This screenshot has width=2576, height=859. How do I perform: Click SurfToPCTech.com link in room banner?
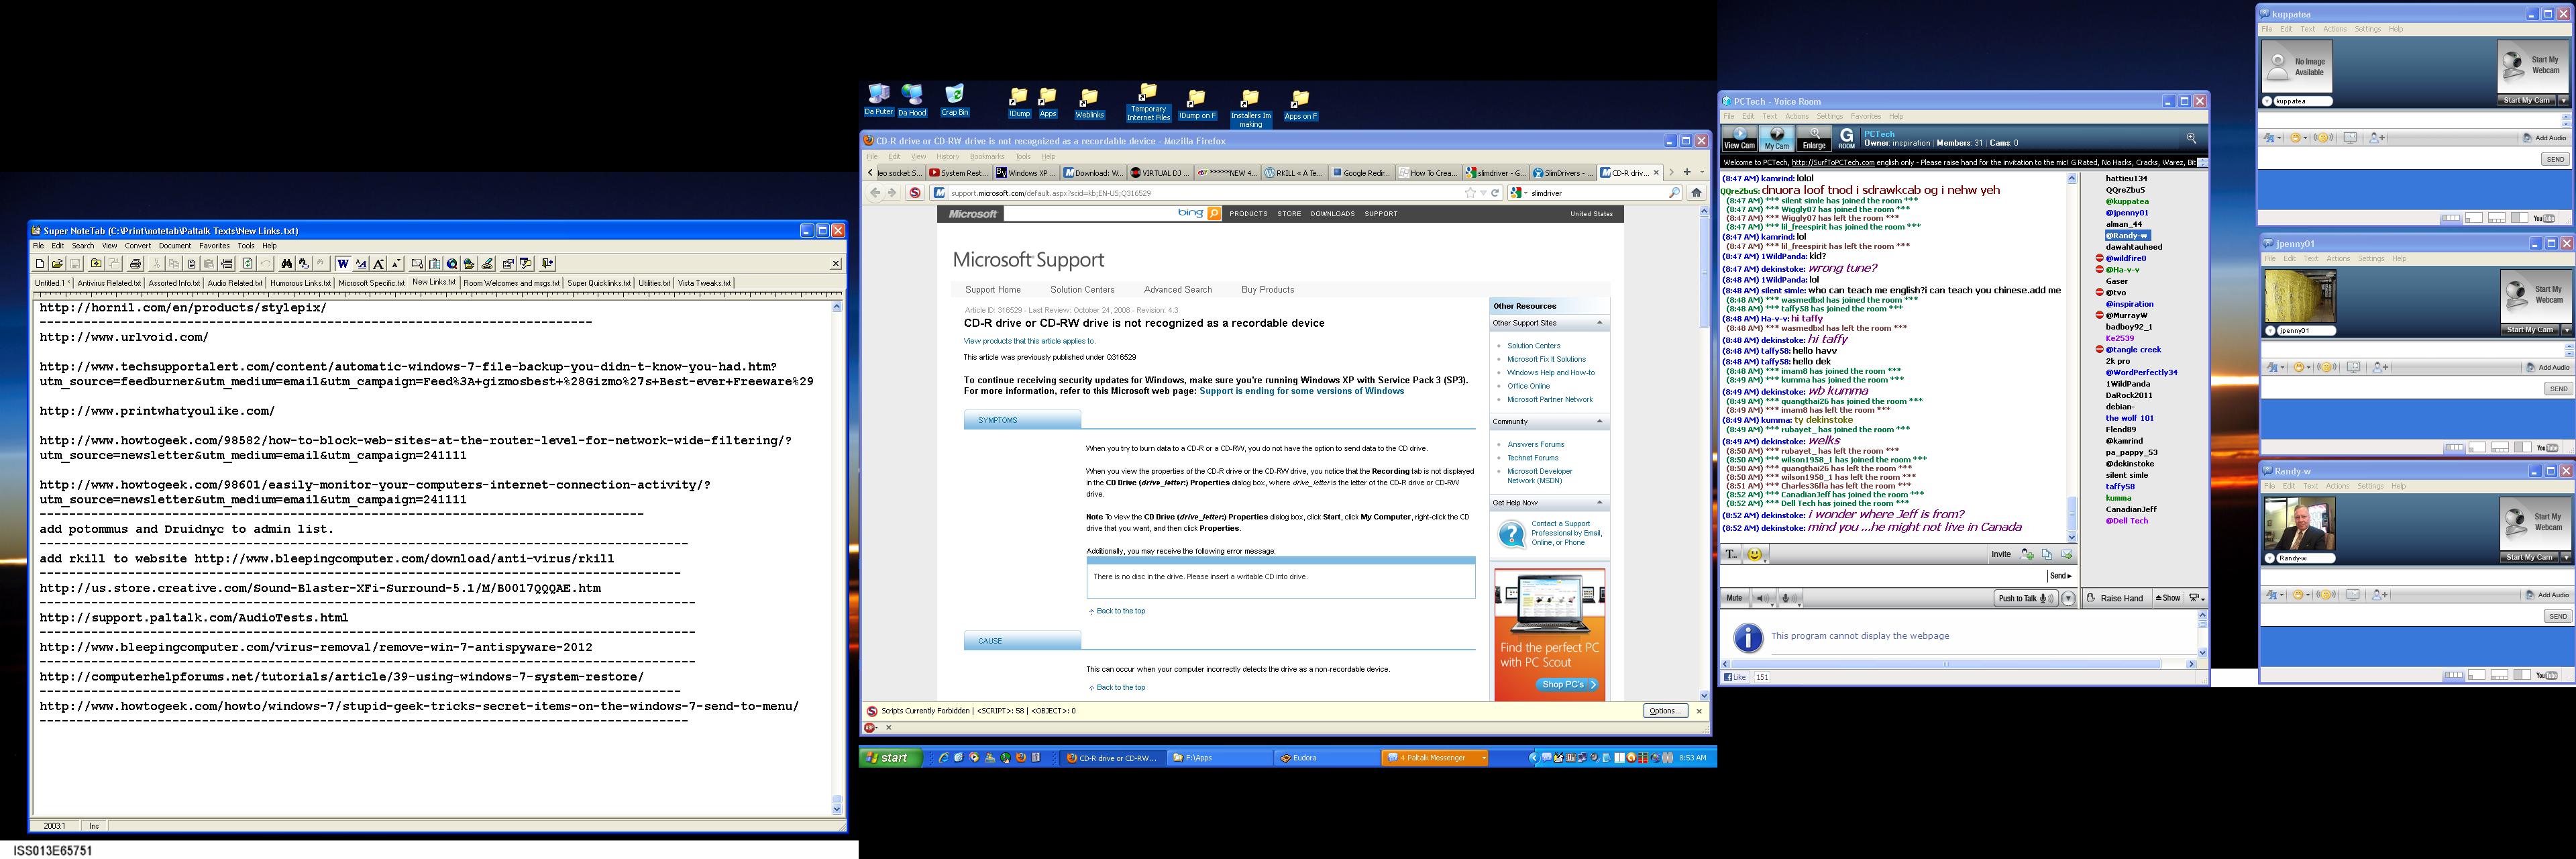[1833, 162]
